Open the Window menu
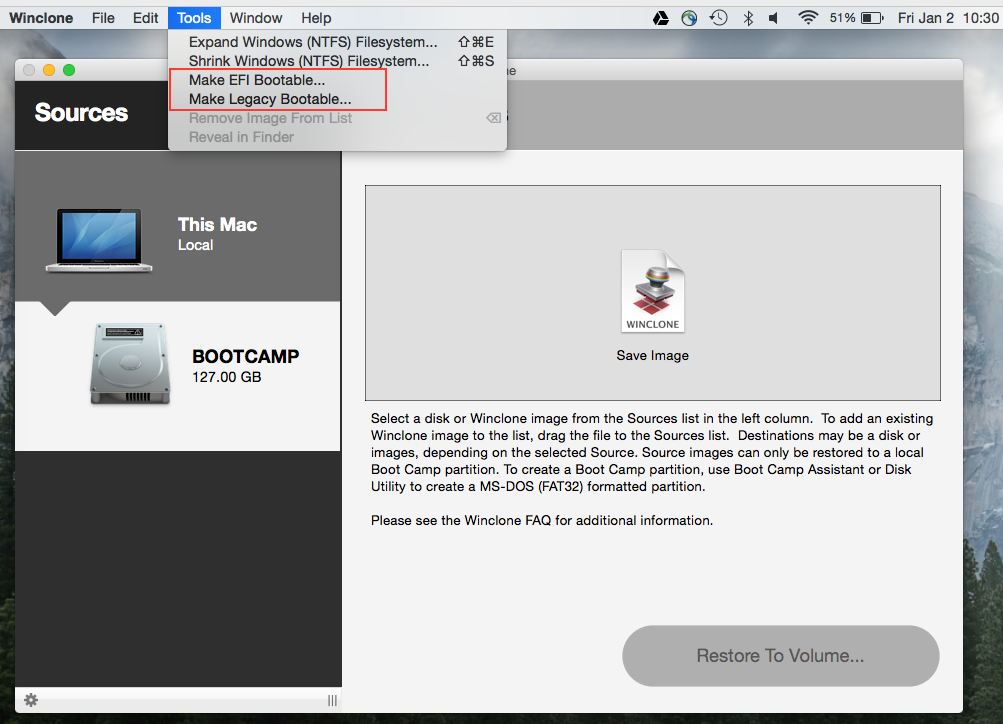The width and height of the screenshot is (1003, 724). (256, 18)
